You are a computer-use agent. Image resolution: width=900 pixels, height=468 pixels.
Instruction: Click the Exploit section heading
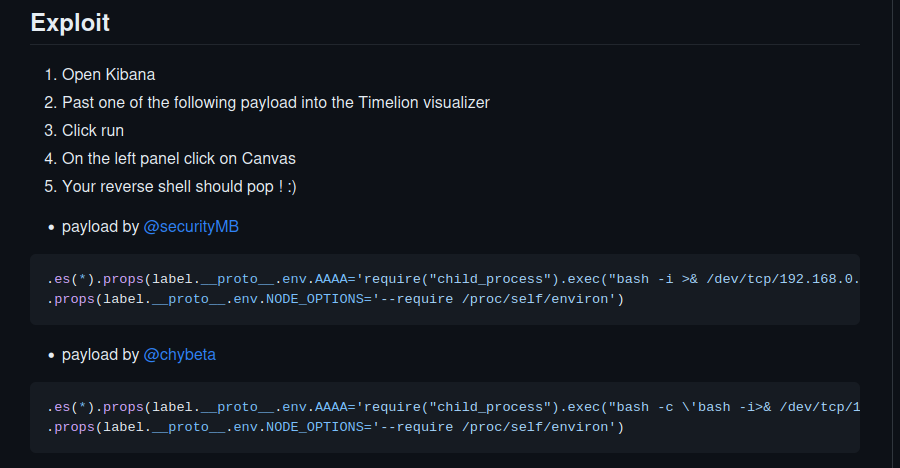pyautogui.click(x=70, y=23)
